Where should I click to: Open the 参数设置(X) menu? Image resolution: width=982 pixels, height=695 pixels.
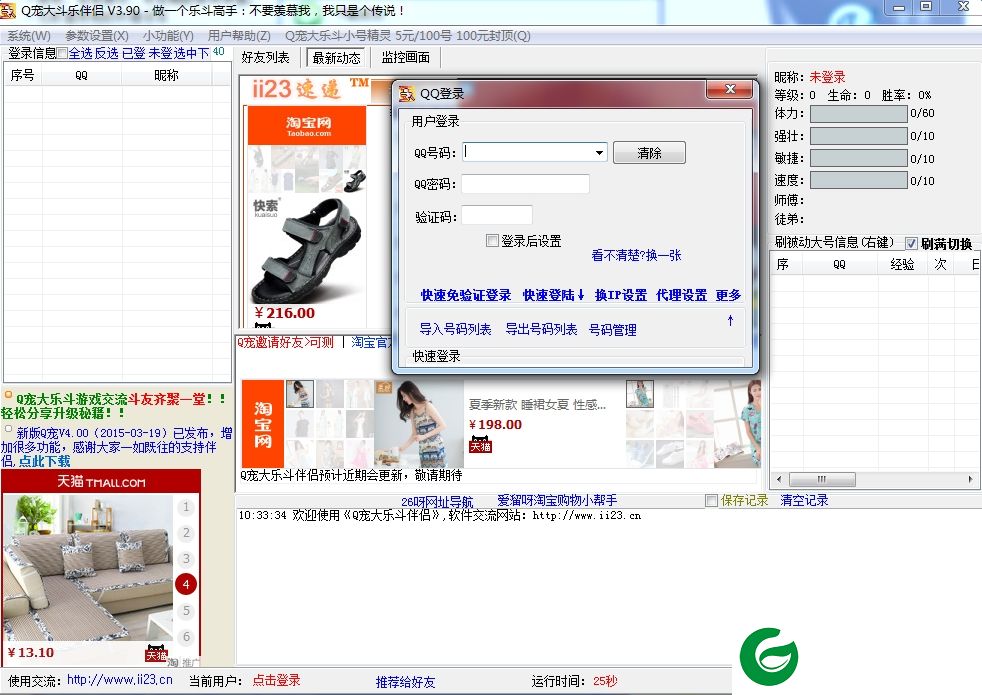(x=96, y=36)
